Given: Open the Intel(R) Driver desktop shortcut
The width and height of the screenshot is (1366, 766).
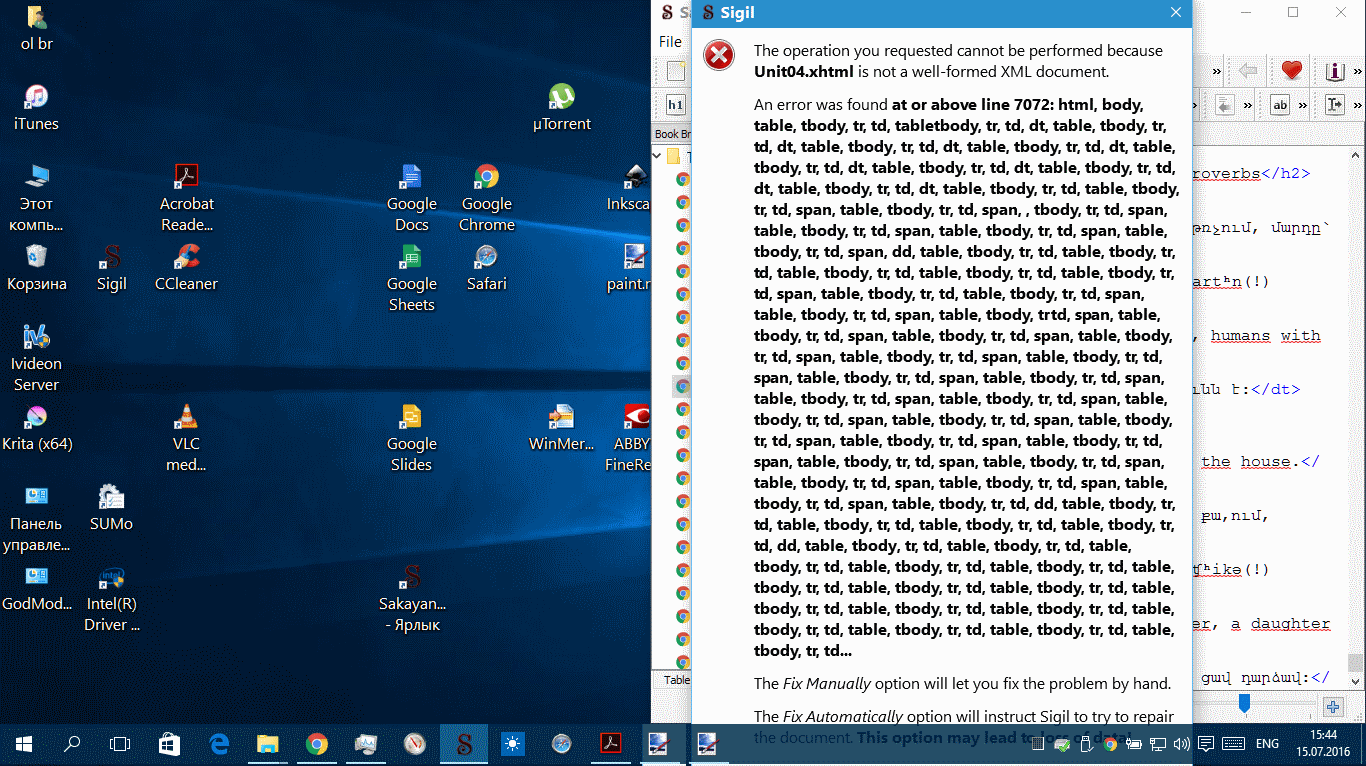Looking at the screenshot, I should pyautogui.click(x=112, y=598).
